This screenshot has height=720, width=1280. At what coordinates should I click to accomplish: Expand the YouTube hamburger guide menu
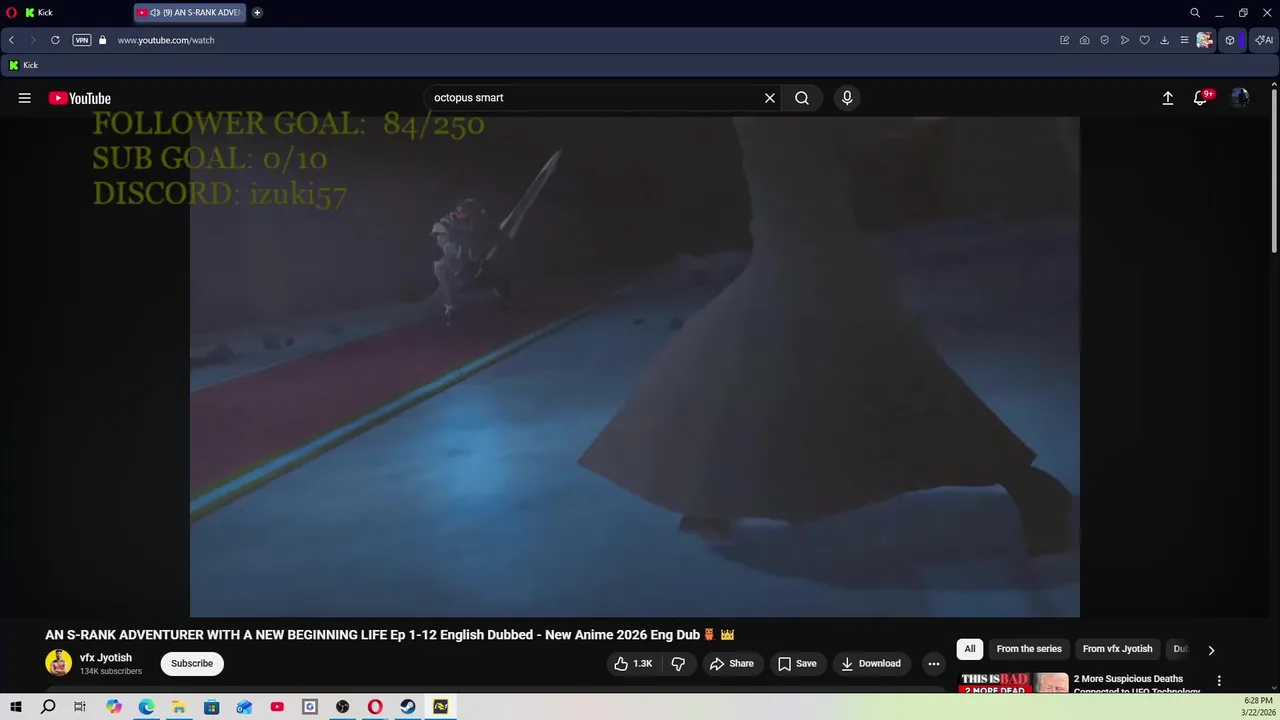click(25, 98)
